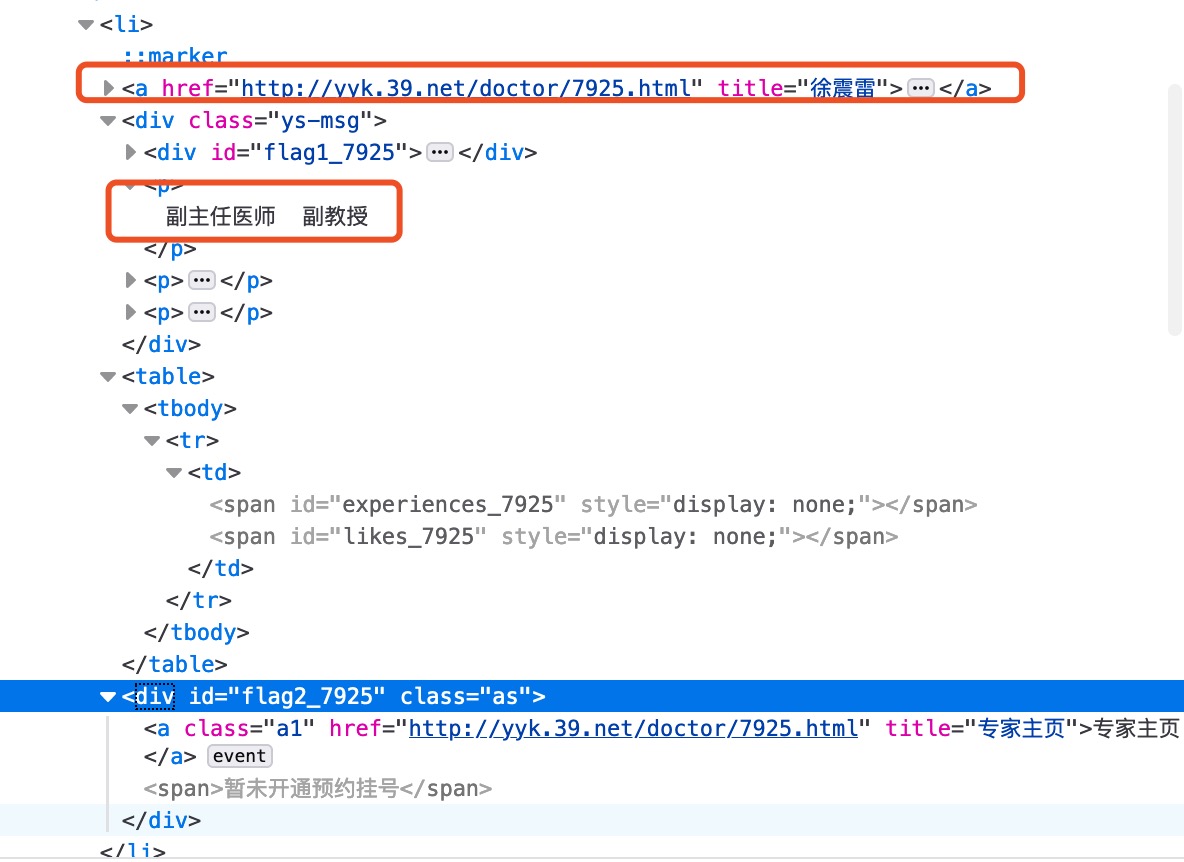The image size is (1184, 862).
Task: Click the title 徐震雷 attribute value
Action: tap(843, 88)
